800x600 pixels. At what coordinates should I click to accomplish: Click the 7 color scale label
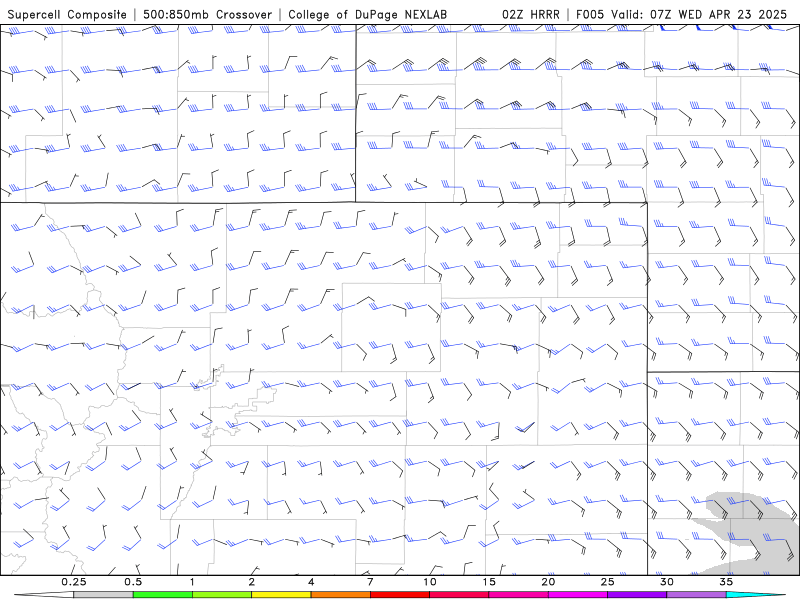(x=370, y=582)
